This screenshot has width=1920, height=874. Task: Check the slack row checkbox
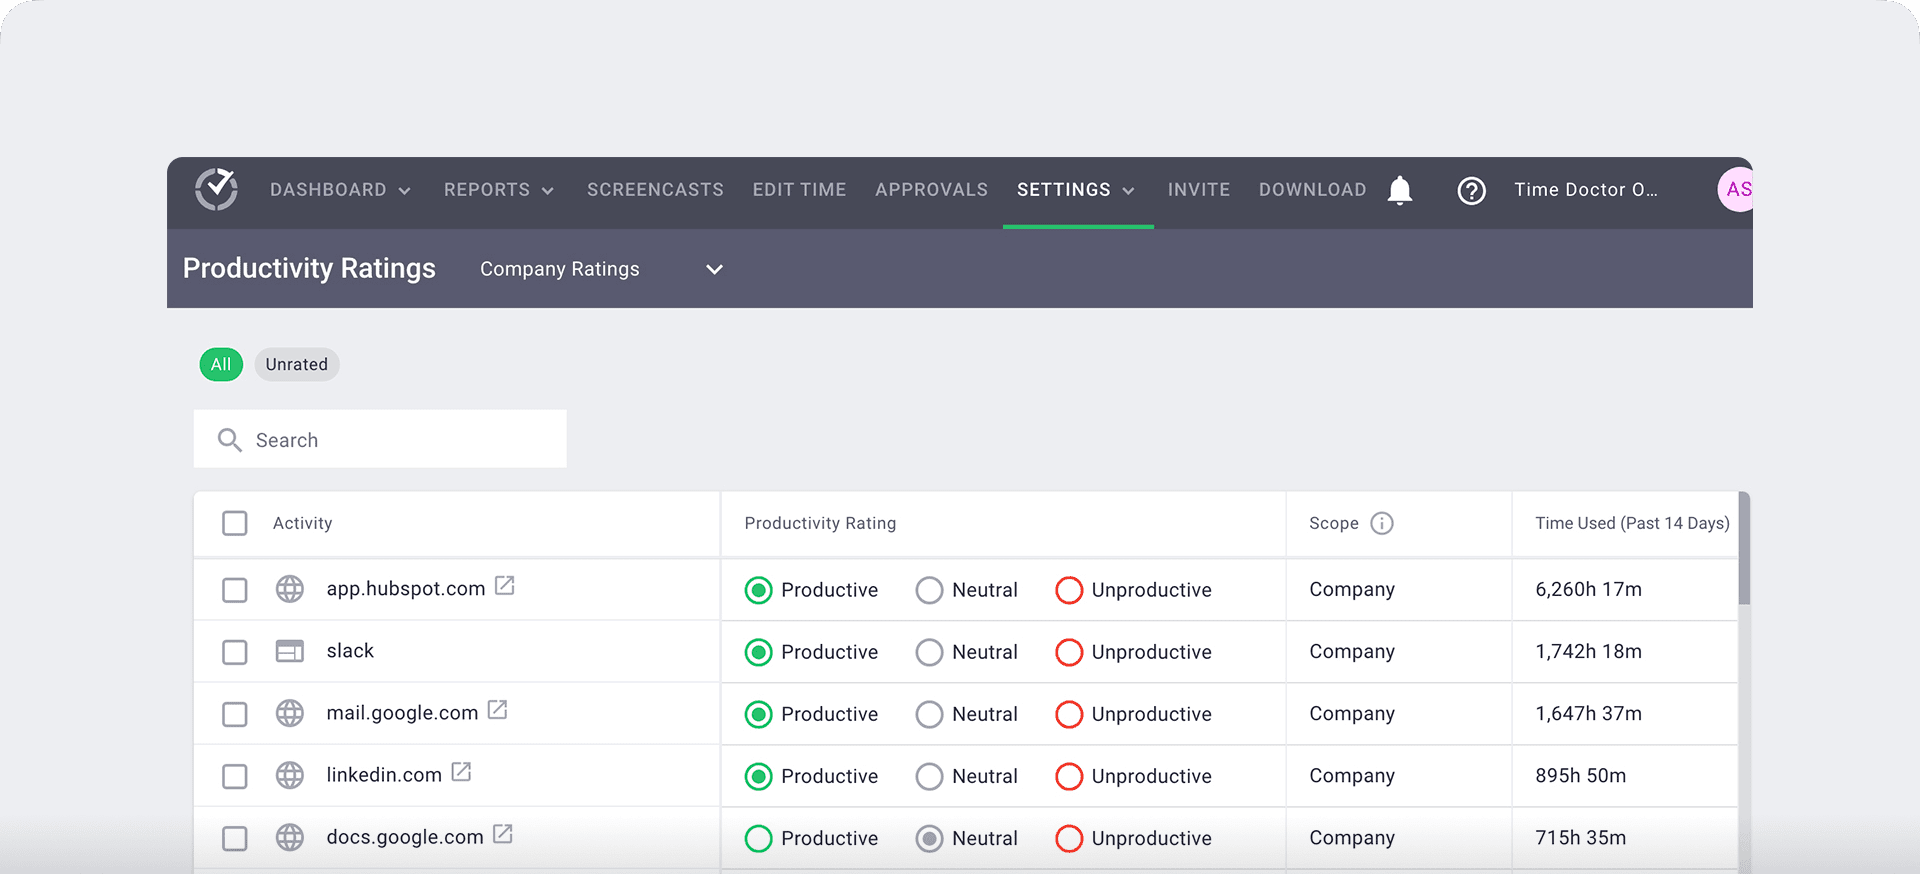(x=235, y=652)
